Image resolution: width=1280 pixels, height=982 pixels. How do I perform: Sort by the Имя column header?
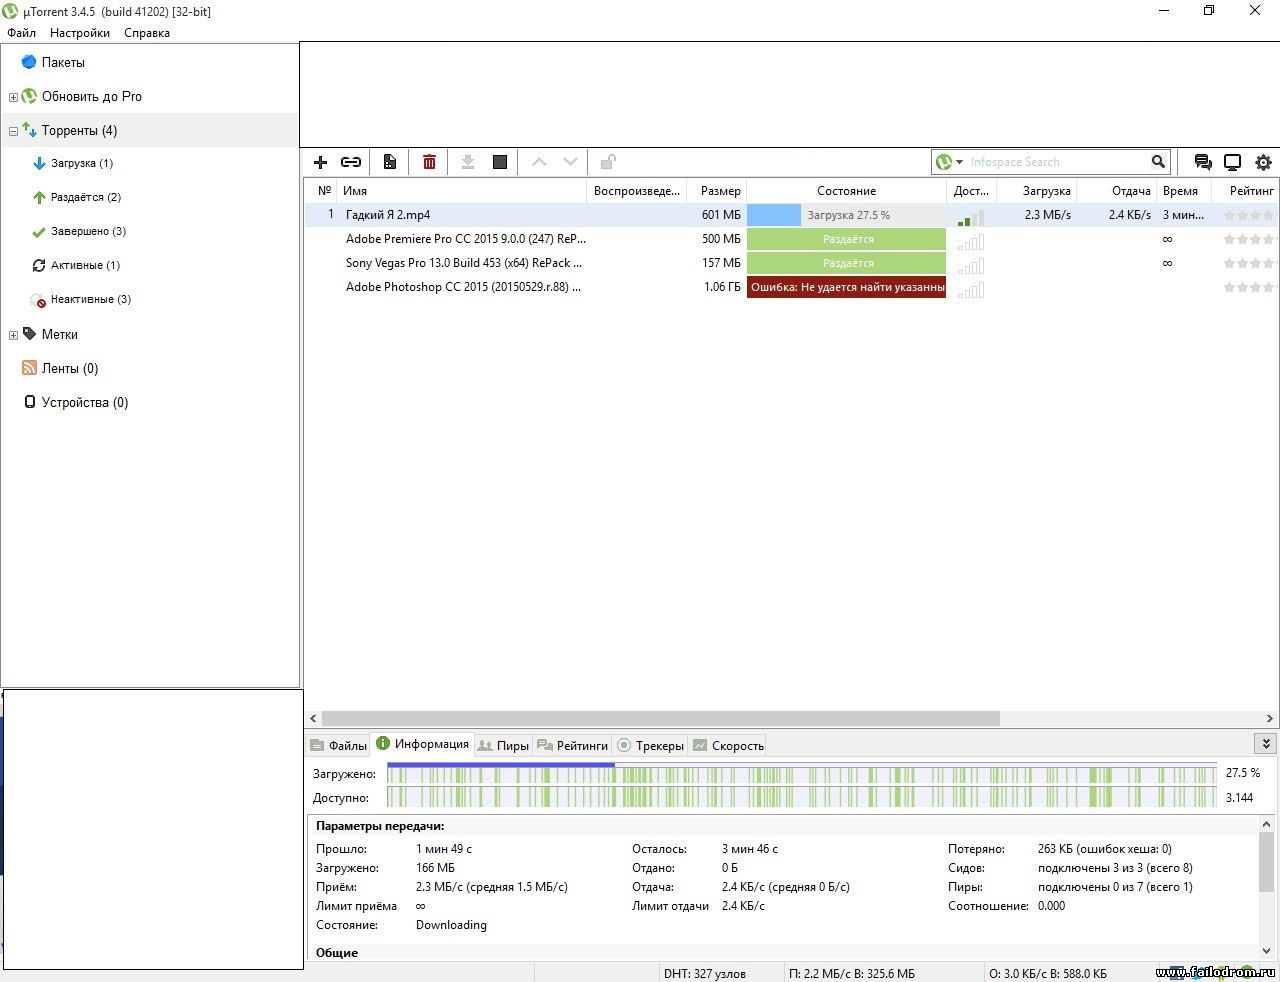pyautogui.click(x=461, y=190)
